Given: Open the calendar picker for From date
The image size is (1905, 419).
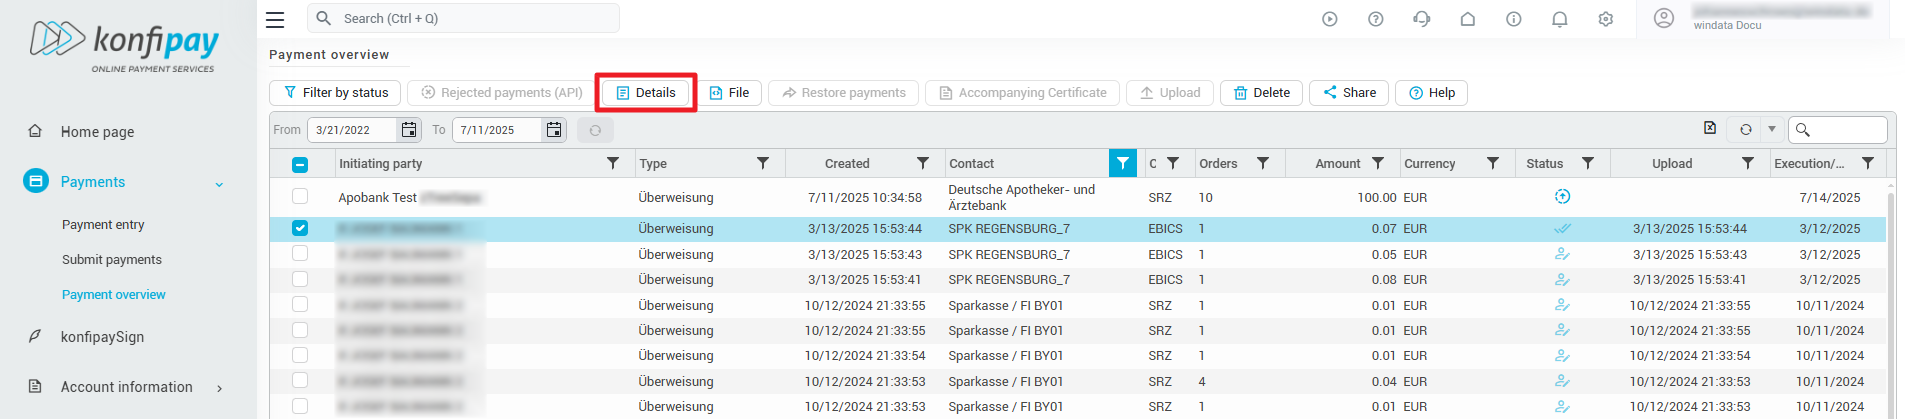Looking at the screenshot, I should 408,130.
